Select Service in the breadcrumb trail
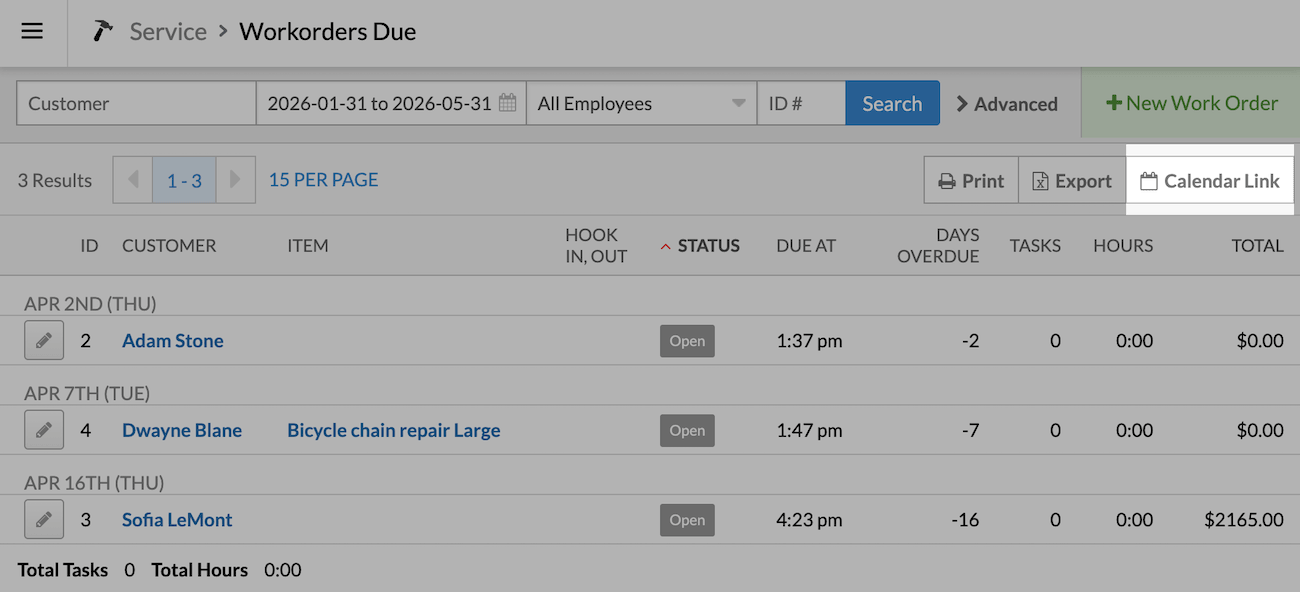This screenshot has height=592, width=1300. point(168,31)
